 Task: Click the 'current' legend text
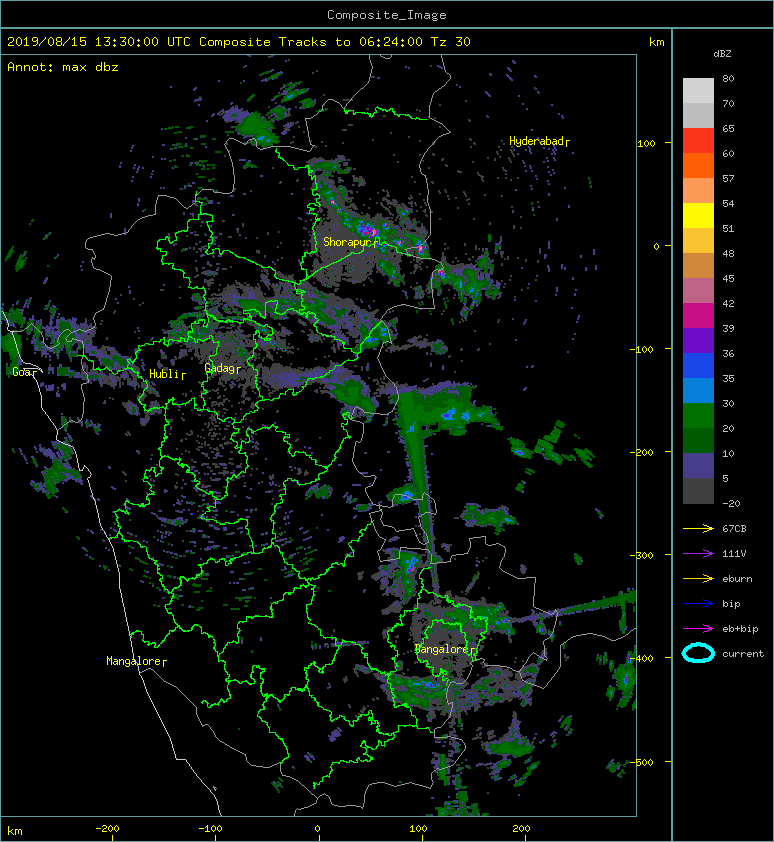[743, 654]
